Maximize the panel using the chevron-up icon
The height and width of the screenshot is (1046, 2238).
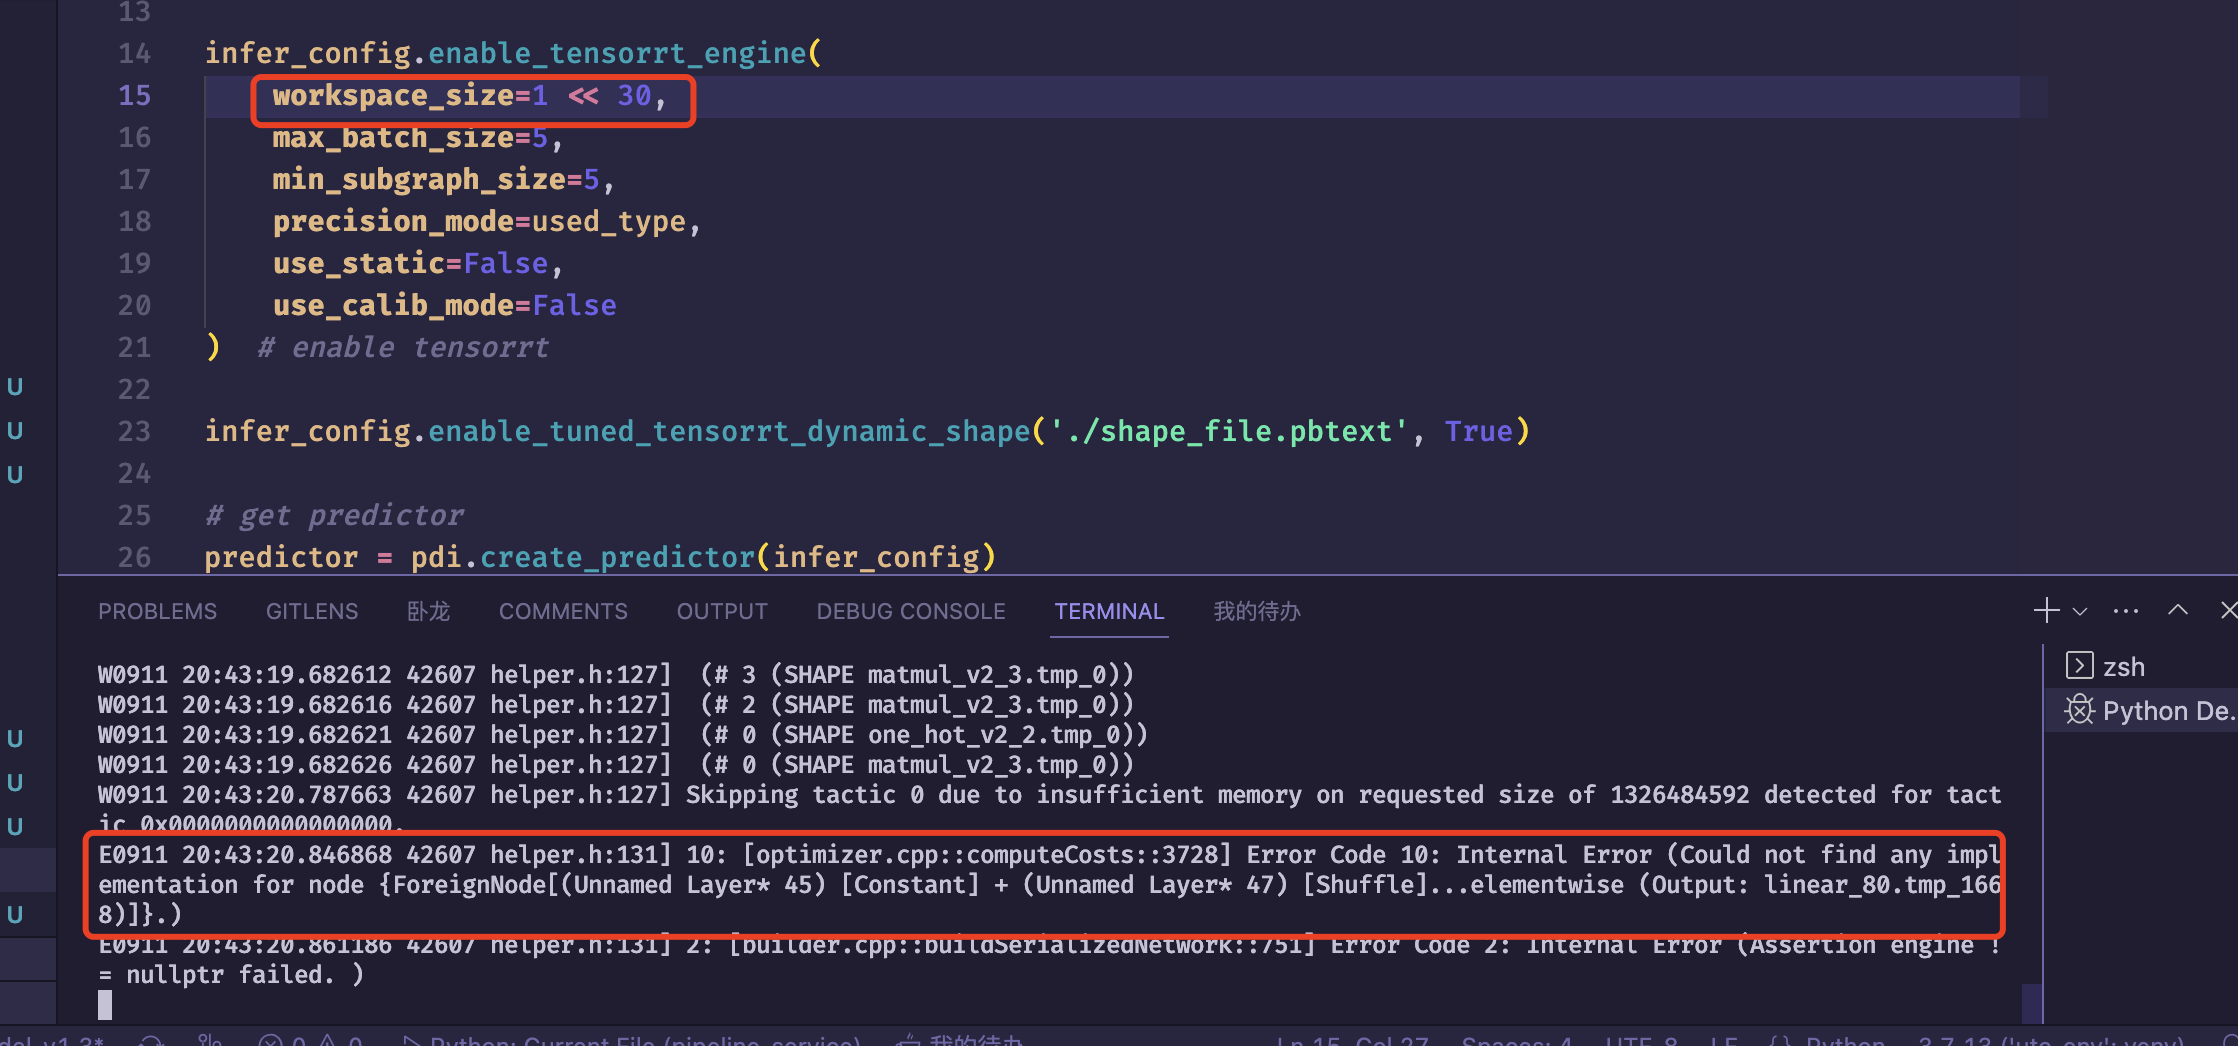click(2177, 611)
